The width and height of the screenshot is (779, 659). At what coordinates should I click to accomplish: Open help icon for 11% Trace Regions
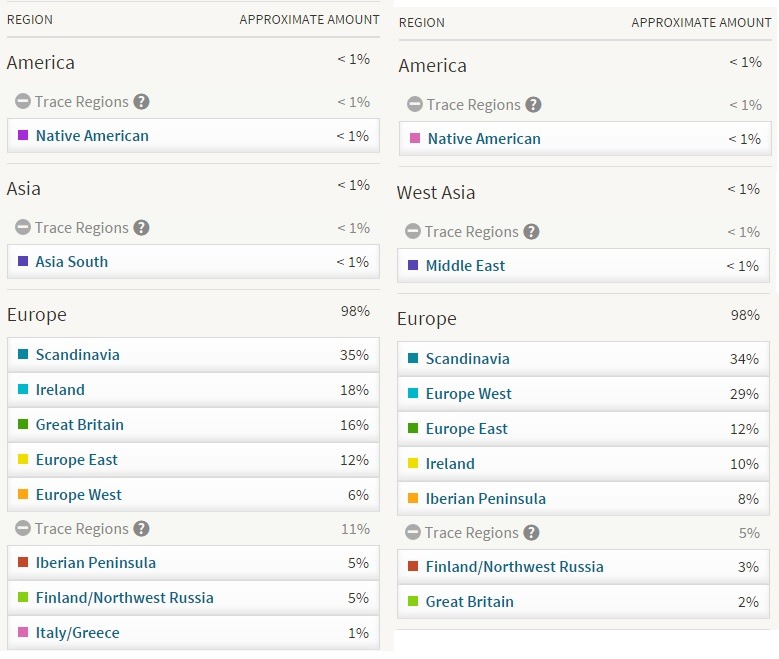coord(142,529)
